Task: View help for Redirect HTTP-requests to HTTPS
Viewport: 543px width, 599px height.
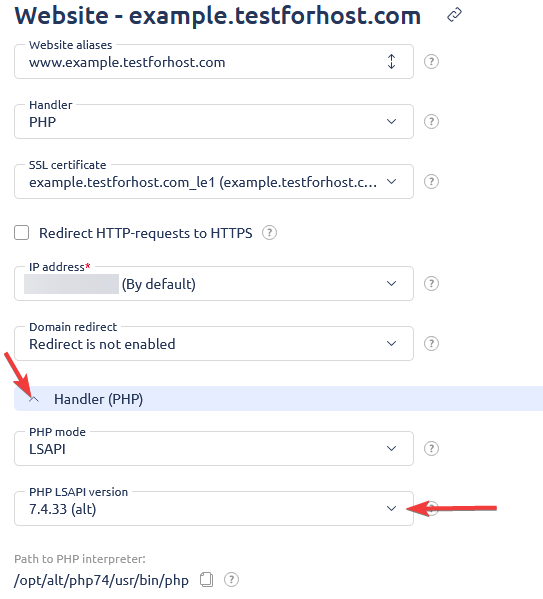Action: 269,233
